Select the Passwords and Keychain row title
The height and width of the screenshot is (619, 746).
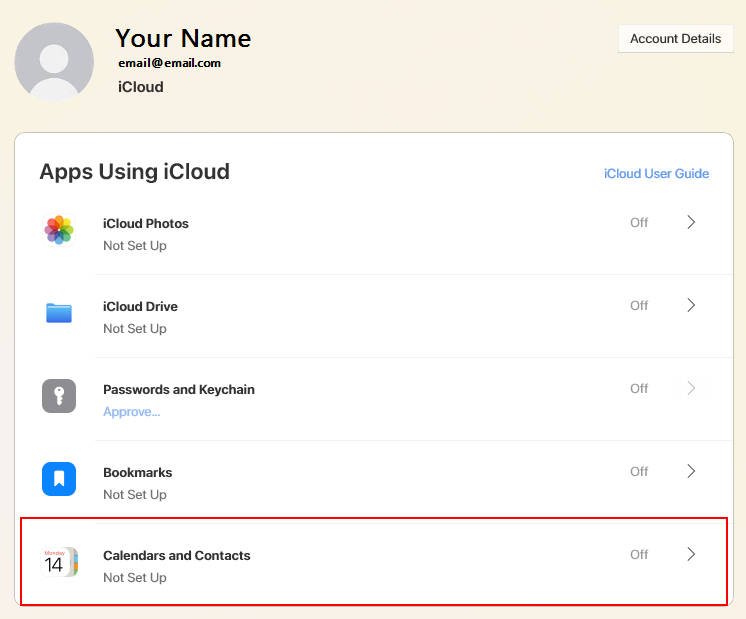pyautogui.click(x=178, y=389)
